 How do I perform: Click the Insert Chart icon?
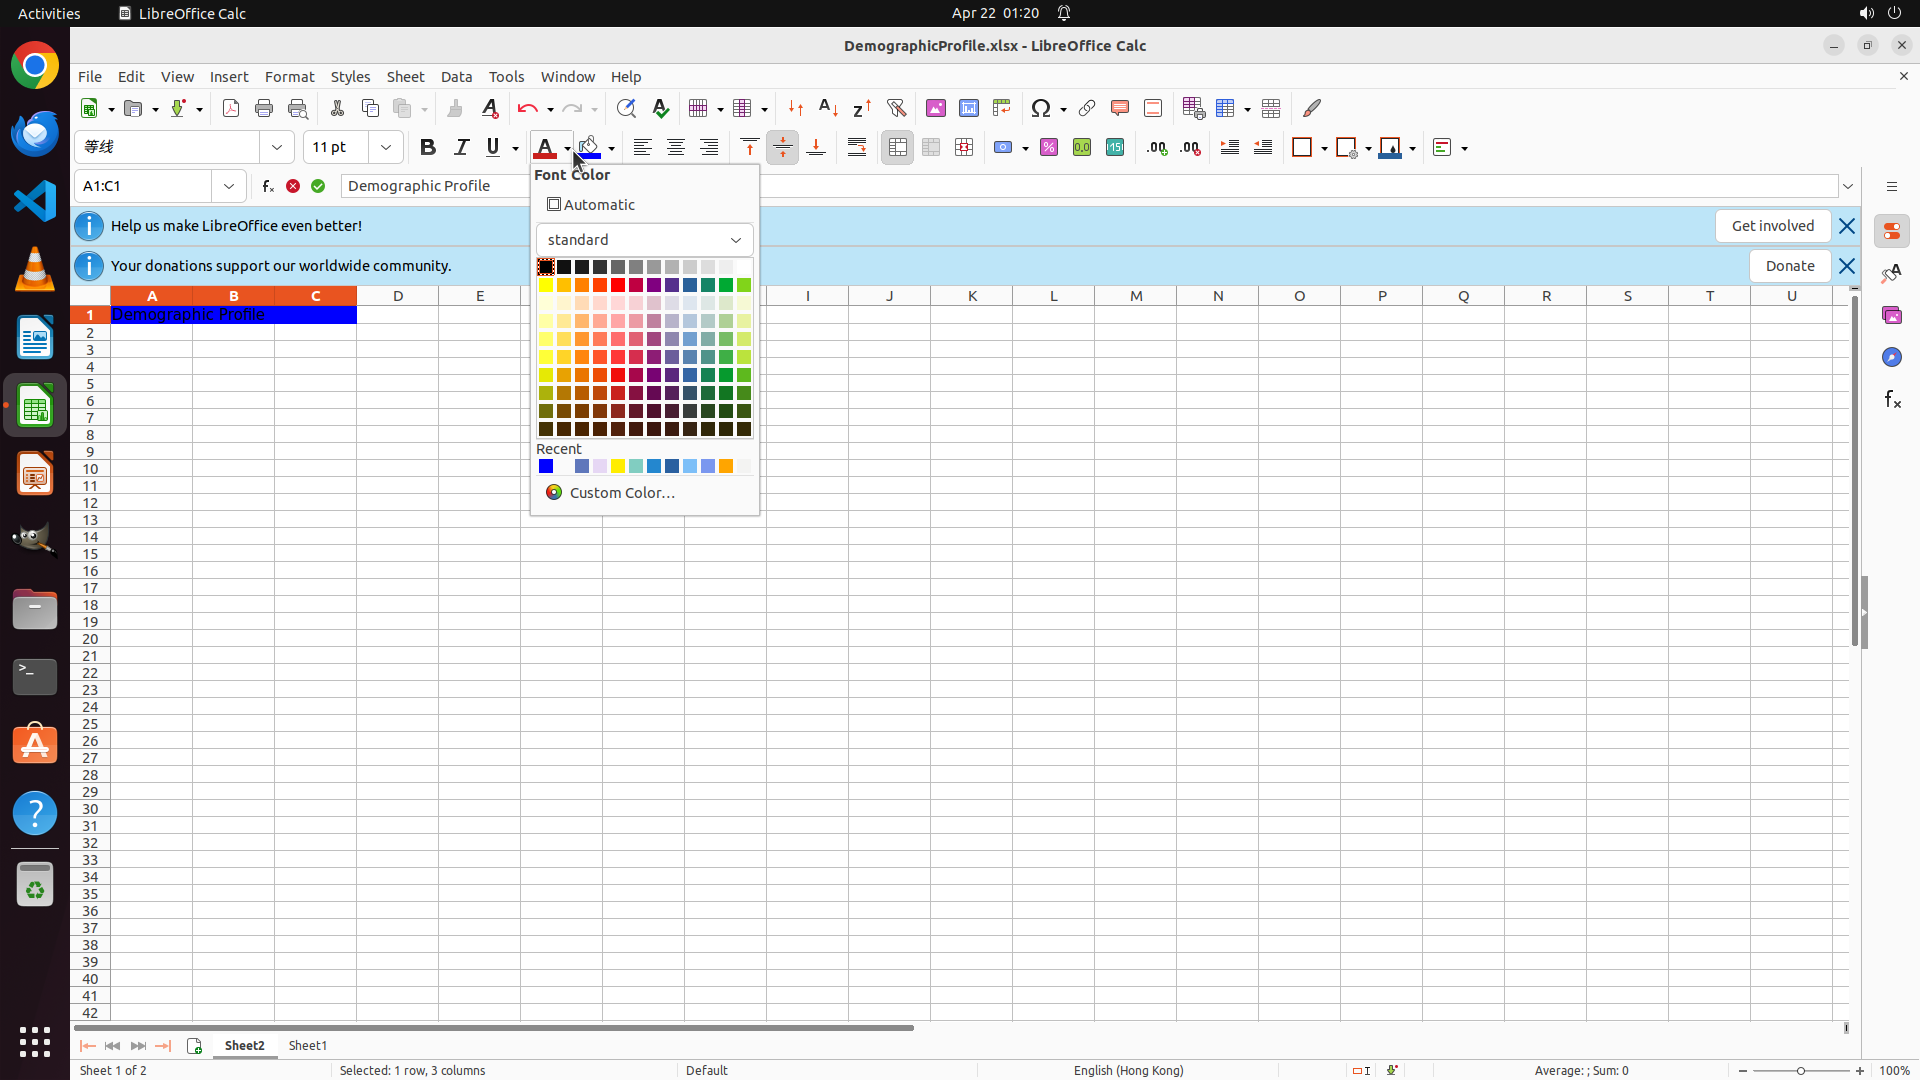pyautogui.click(x=969, y=108)
